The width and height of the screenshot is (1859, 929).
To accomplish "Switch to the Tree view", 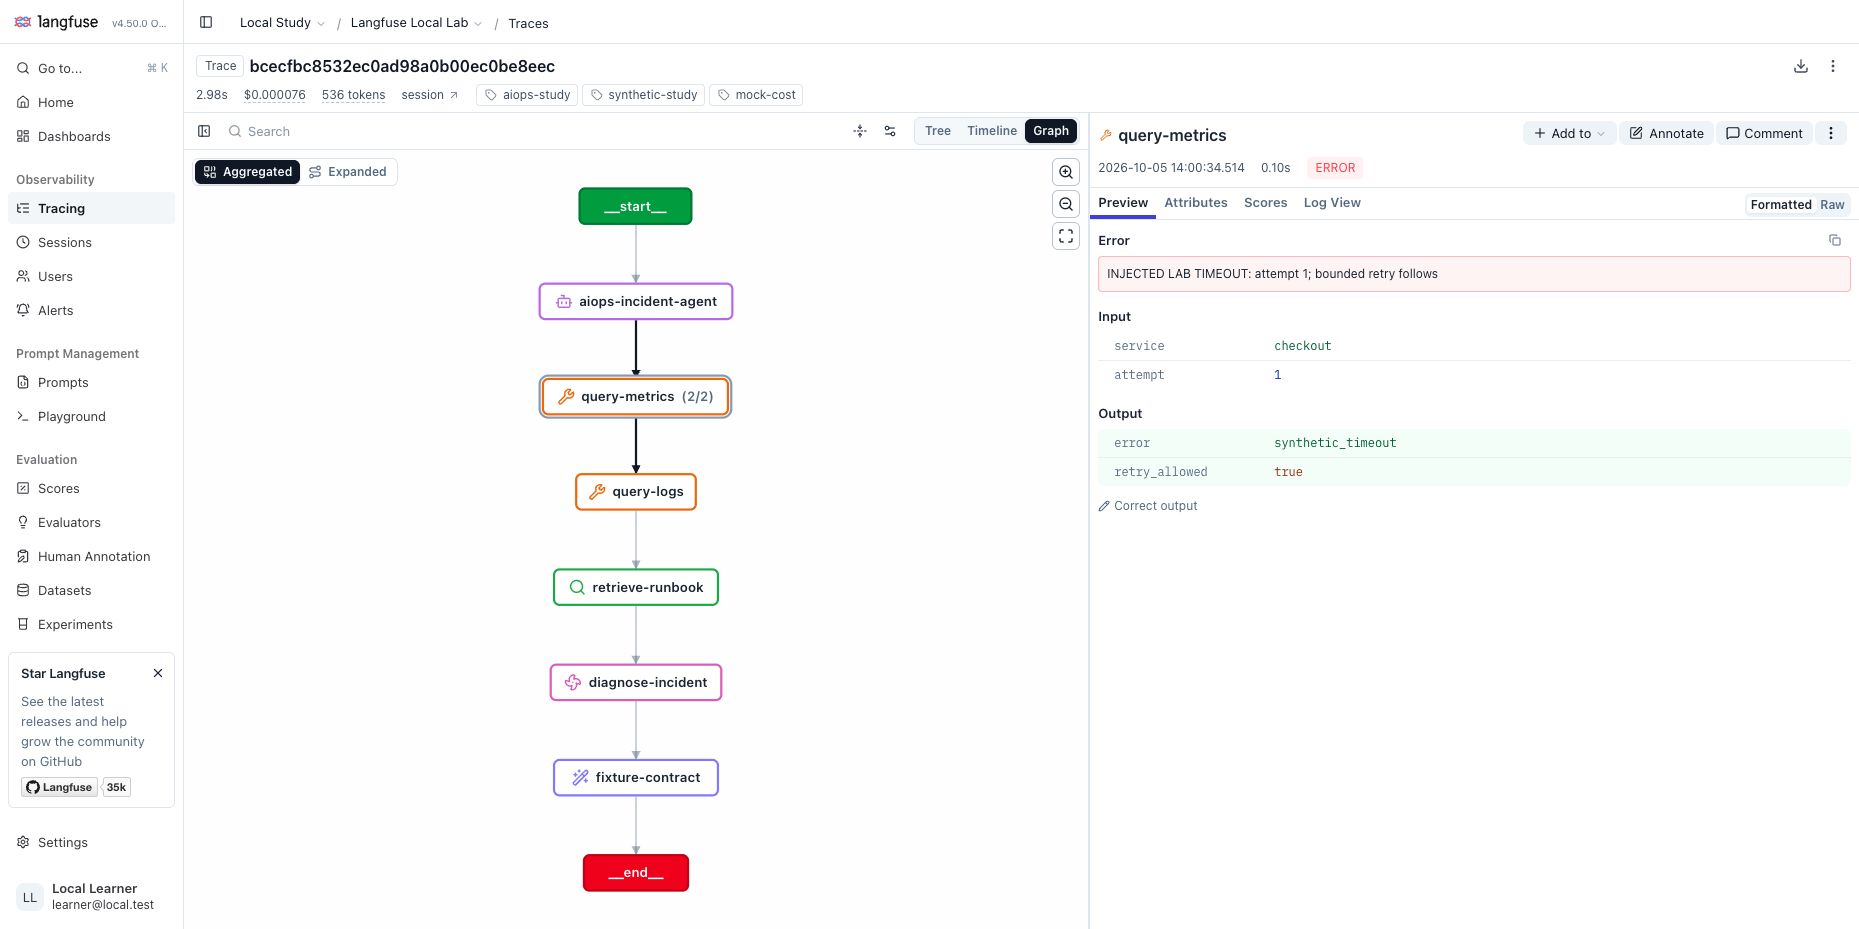I will [938, 131].
